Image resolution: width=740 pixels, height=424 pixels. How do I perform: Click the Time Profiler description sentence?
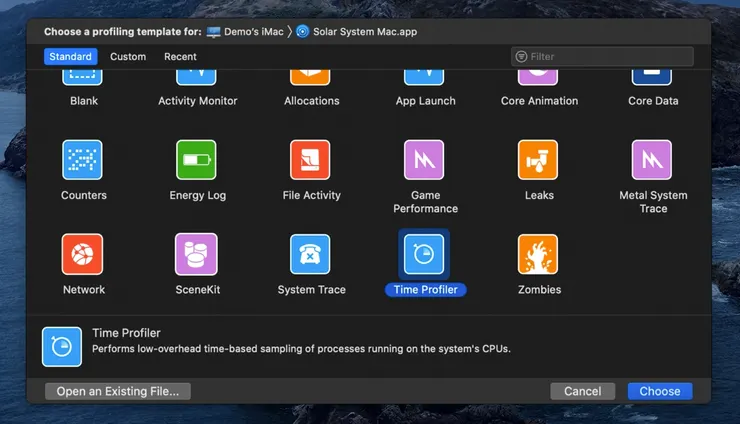pyautogui.click(x=301, y=349)
